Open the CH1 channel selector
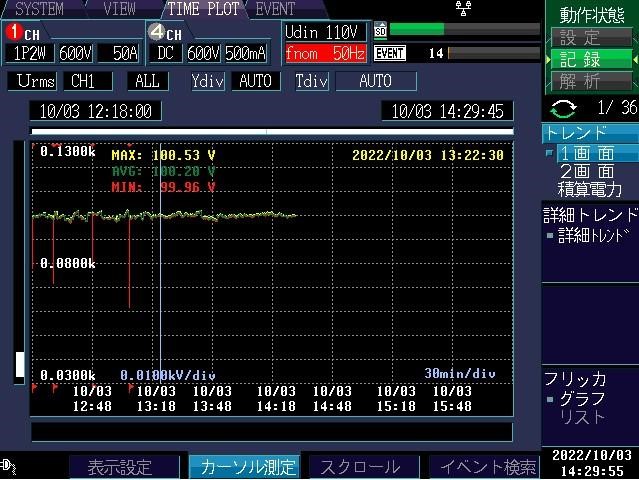639x480 pixels. [x=88, y=81]
